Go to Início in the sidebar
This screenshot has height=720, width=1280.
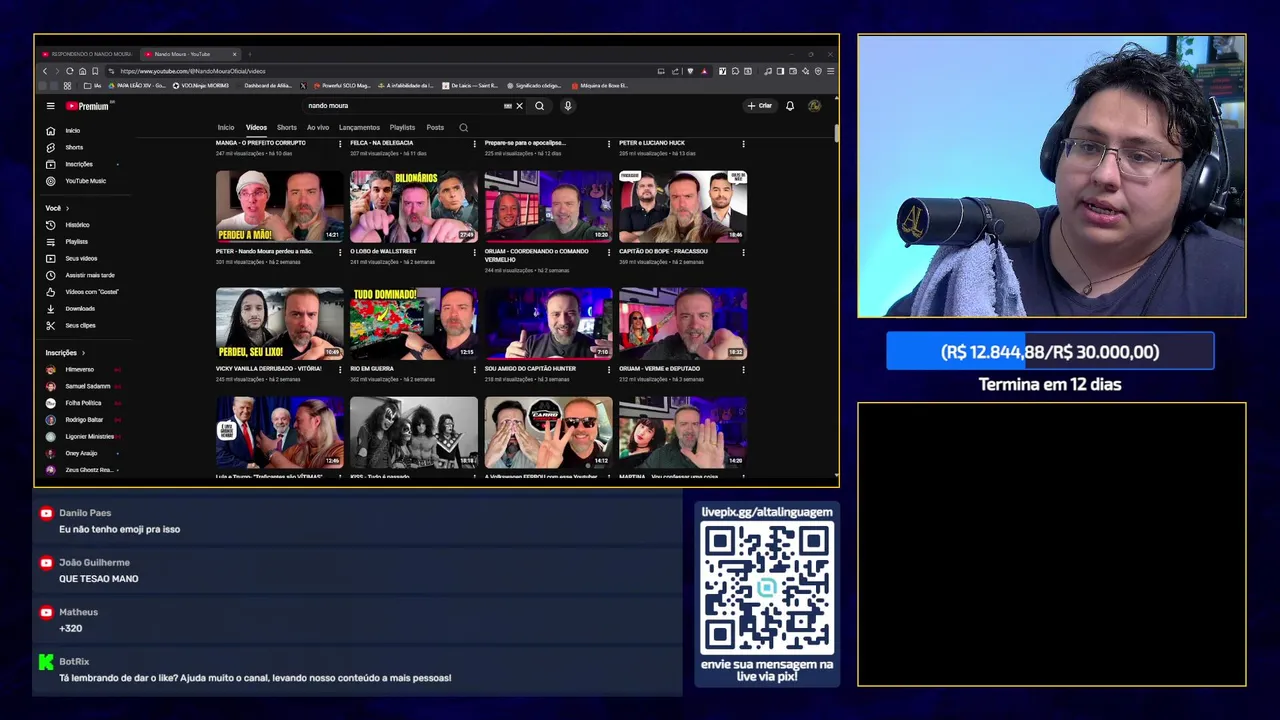click(73, 131)
